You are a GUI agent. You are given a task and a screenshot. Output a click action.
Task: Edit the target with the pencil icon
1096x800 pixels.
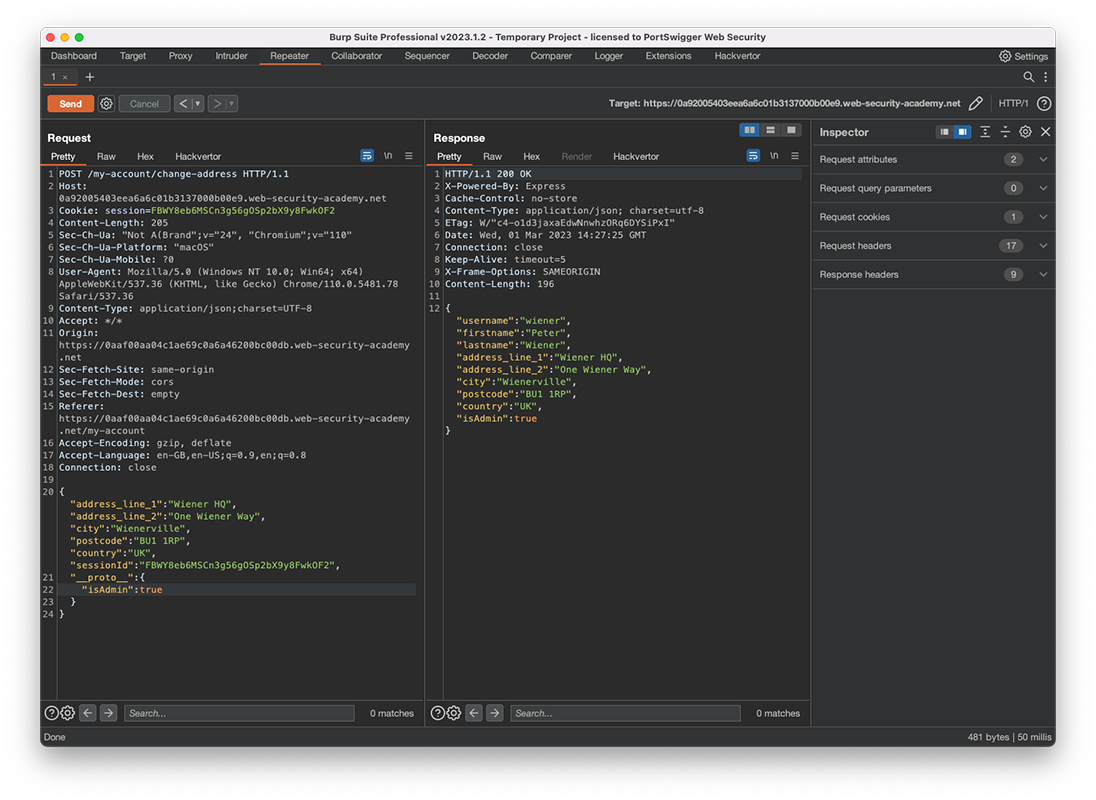976,103
